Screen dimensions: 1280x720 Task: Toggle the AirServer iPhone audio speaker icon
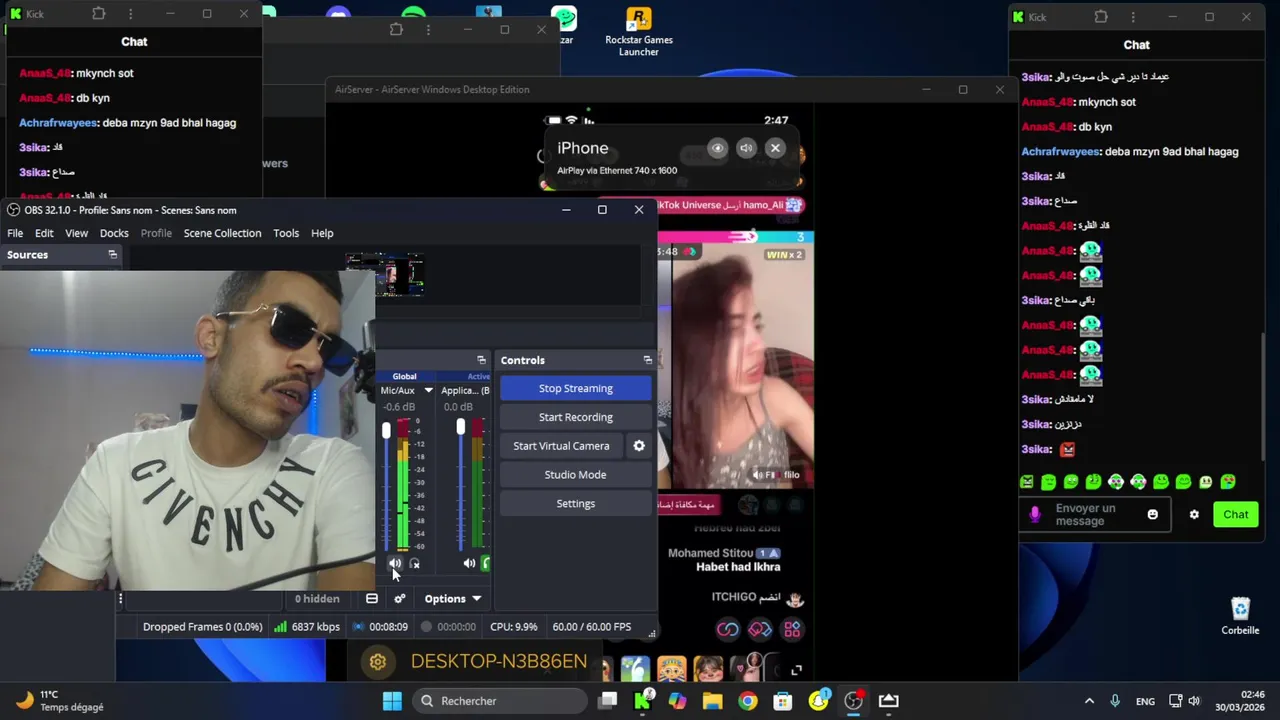pyautogui.click(x=746, y=148)
